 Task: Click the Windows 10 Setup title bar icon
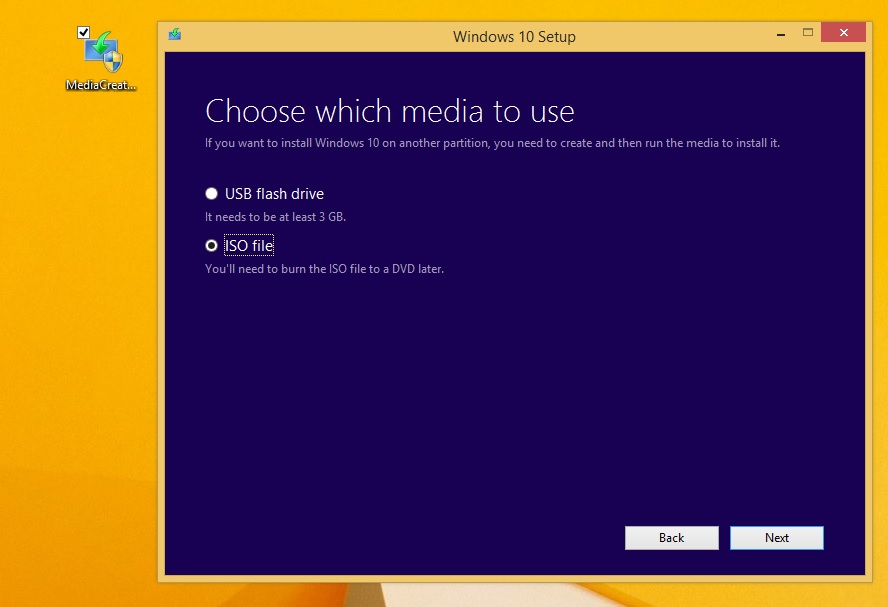pos(175,35)
